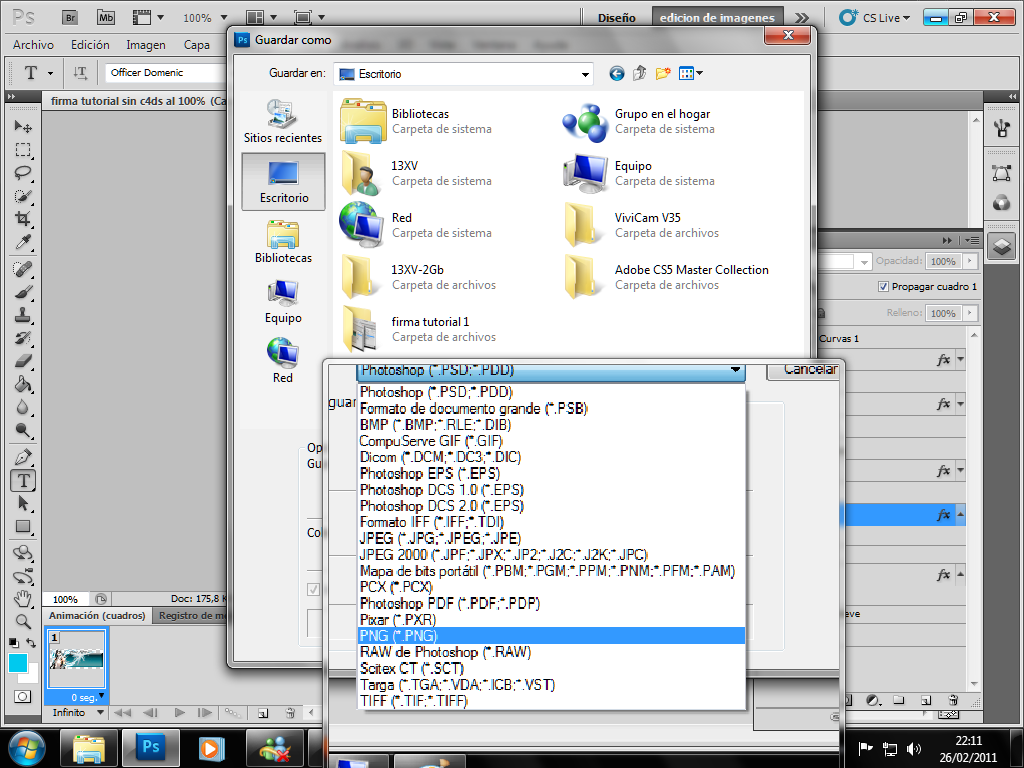
Task: Select the Path Selection tool
Action: coord(23,504)
